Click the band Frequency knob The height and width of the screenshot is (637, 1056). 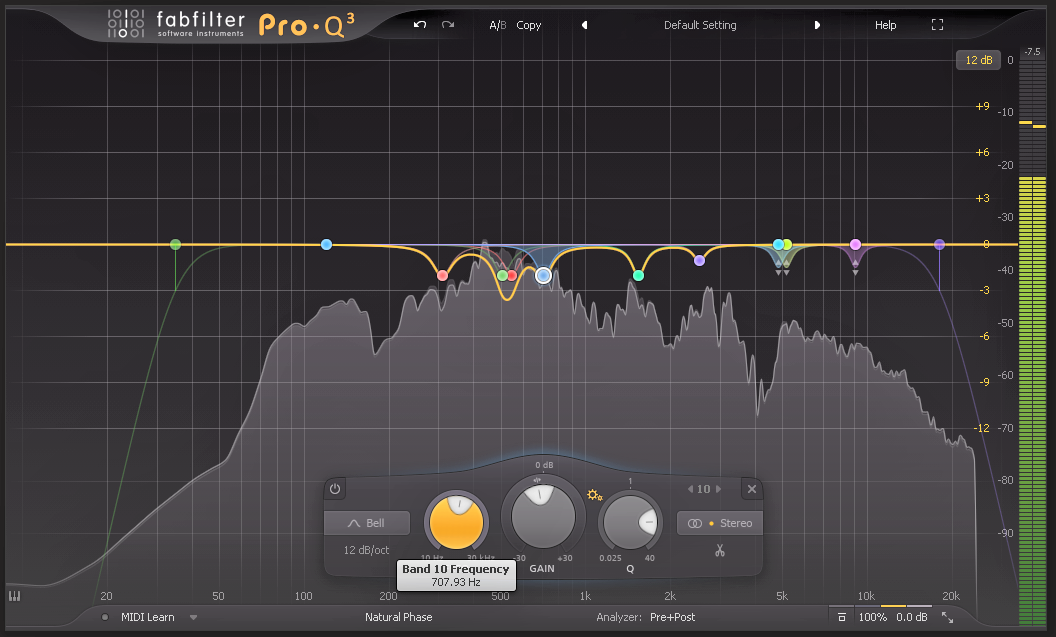tap(456, 523)
